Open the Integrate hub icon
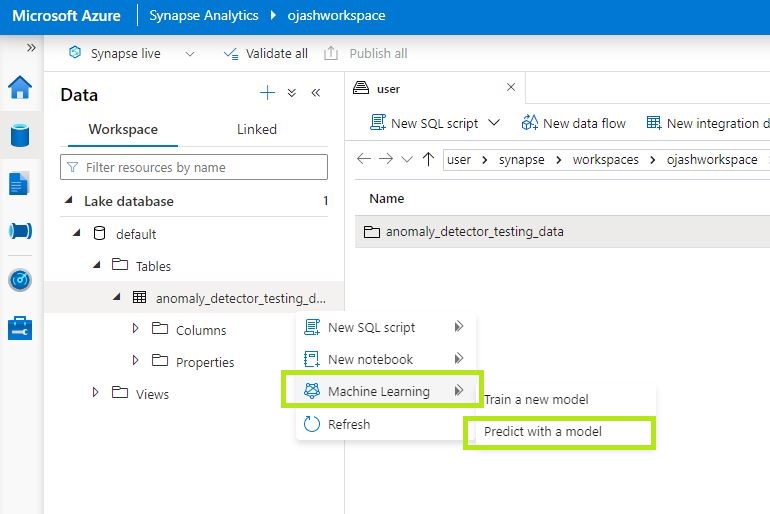 [20, 231]
